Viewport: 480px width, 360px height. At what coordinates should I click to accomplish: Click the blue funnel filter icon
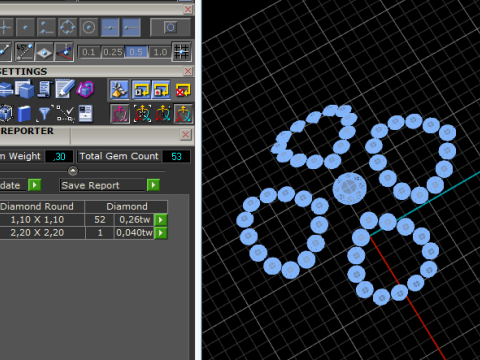pos(44,114)
